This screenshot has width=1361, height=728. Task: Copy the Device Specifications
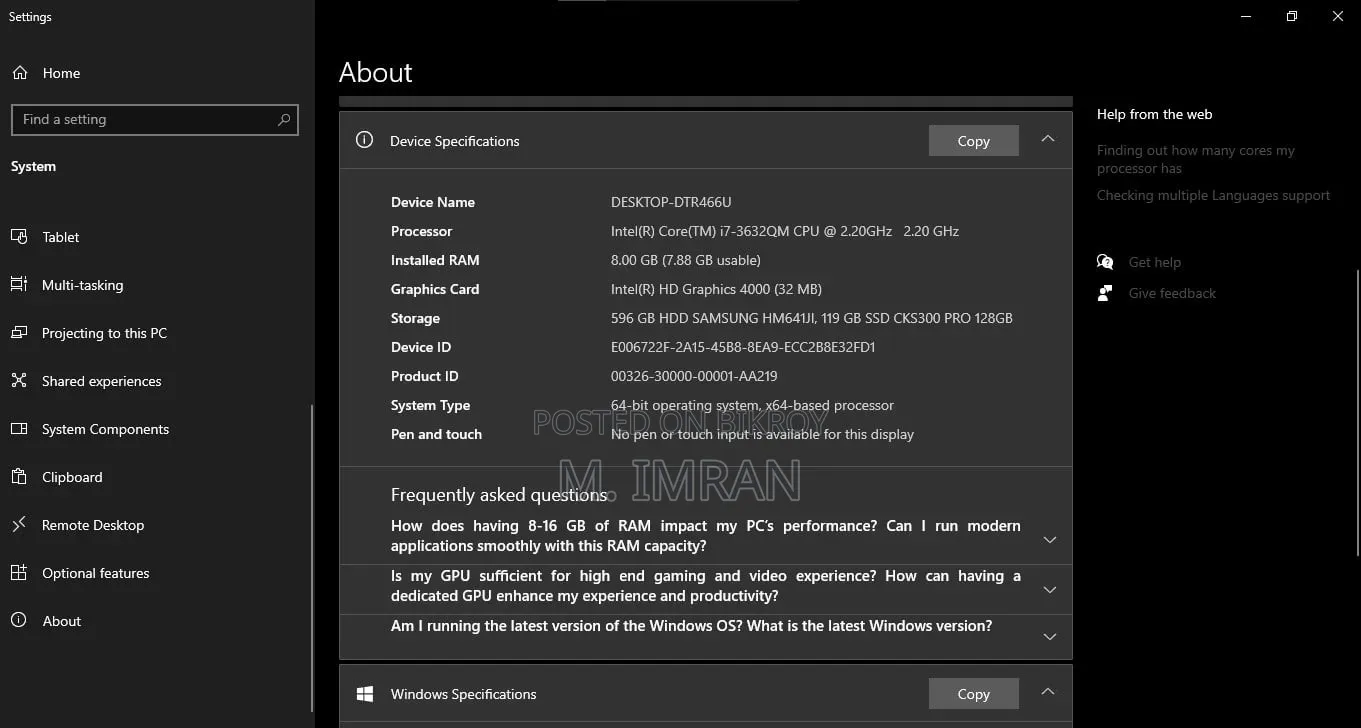[x=973, y=141]
